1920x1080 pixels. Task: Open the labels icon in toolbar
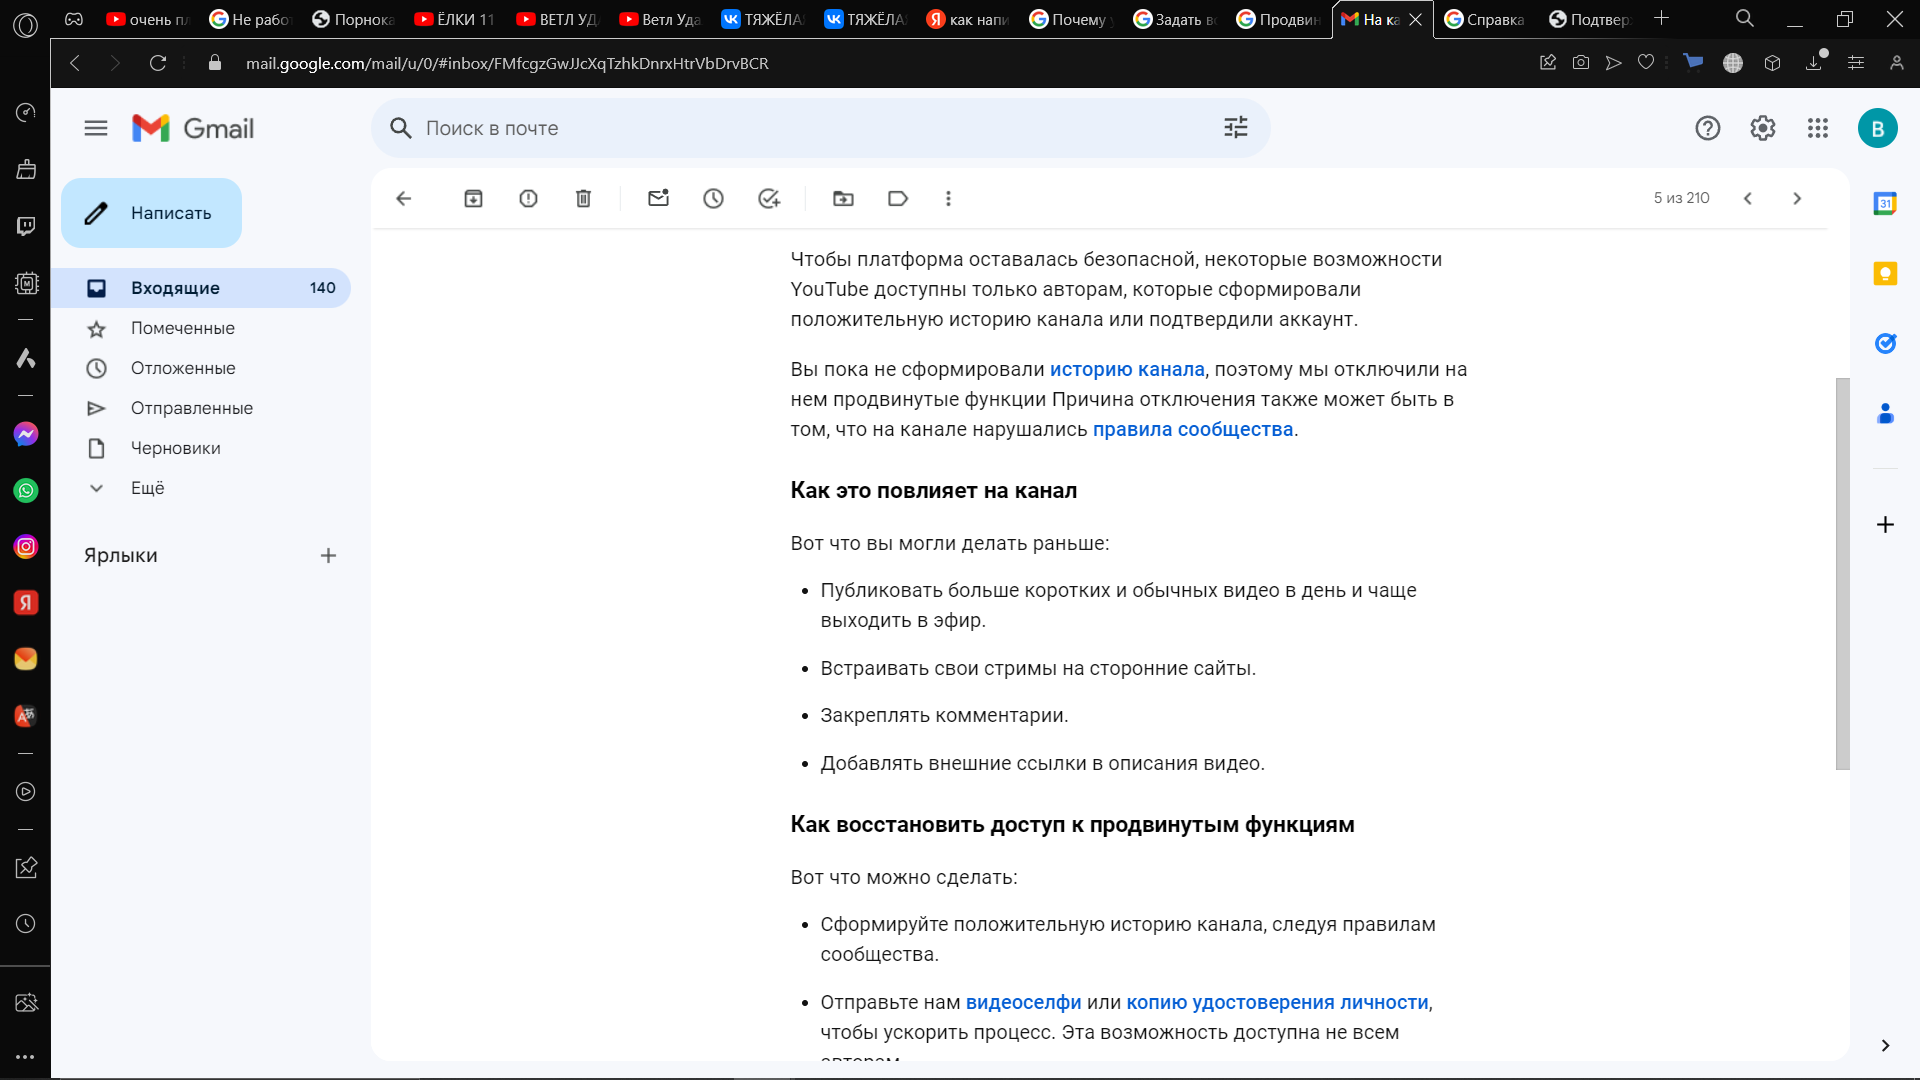pyautogui.click(x=898, y=199)
